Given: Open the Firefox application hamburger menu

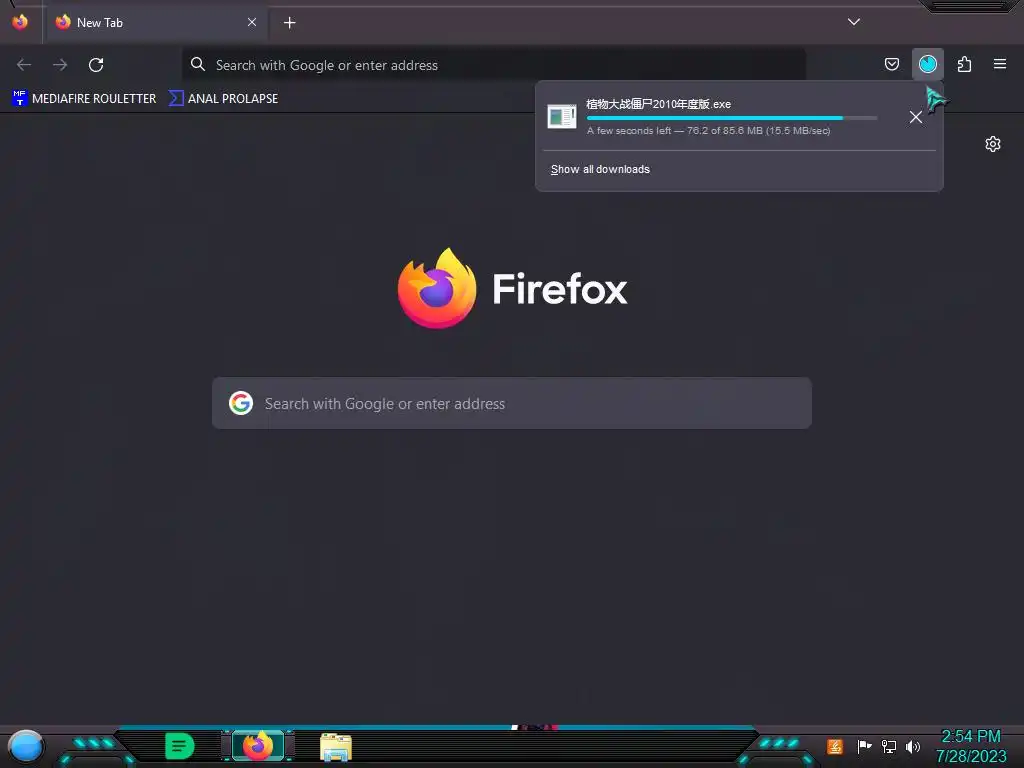Looking at the screenshot, I should [1000, 64].
